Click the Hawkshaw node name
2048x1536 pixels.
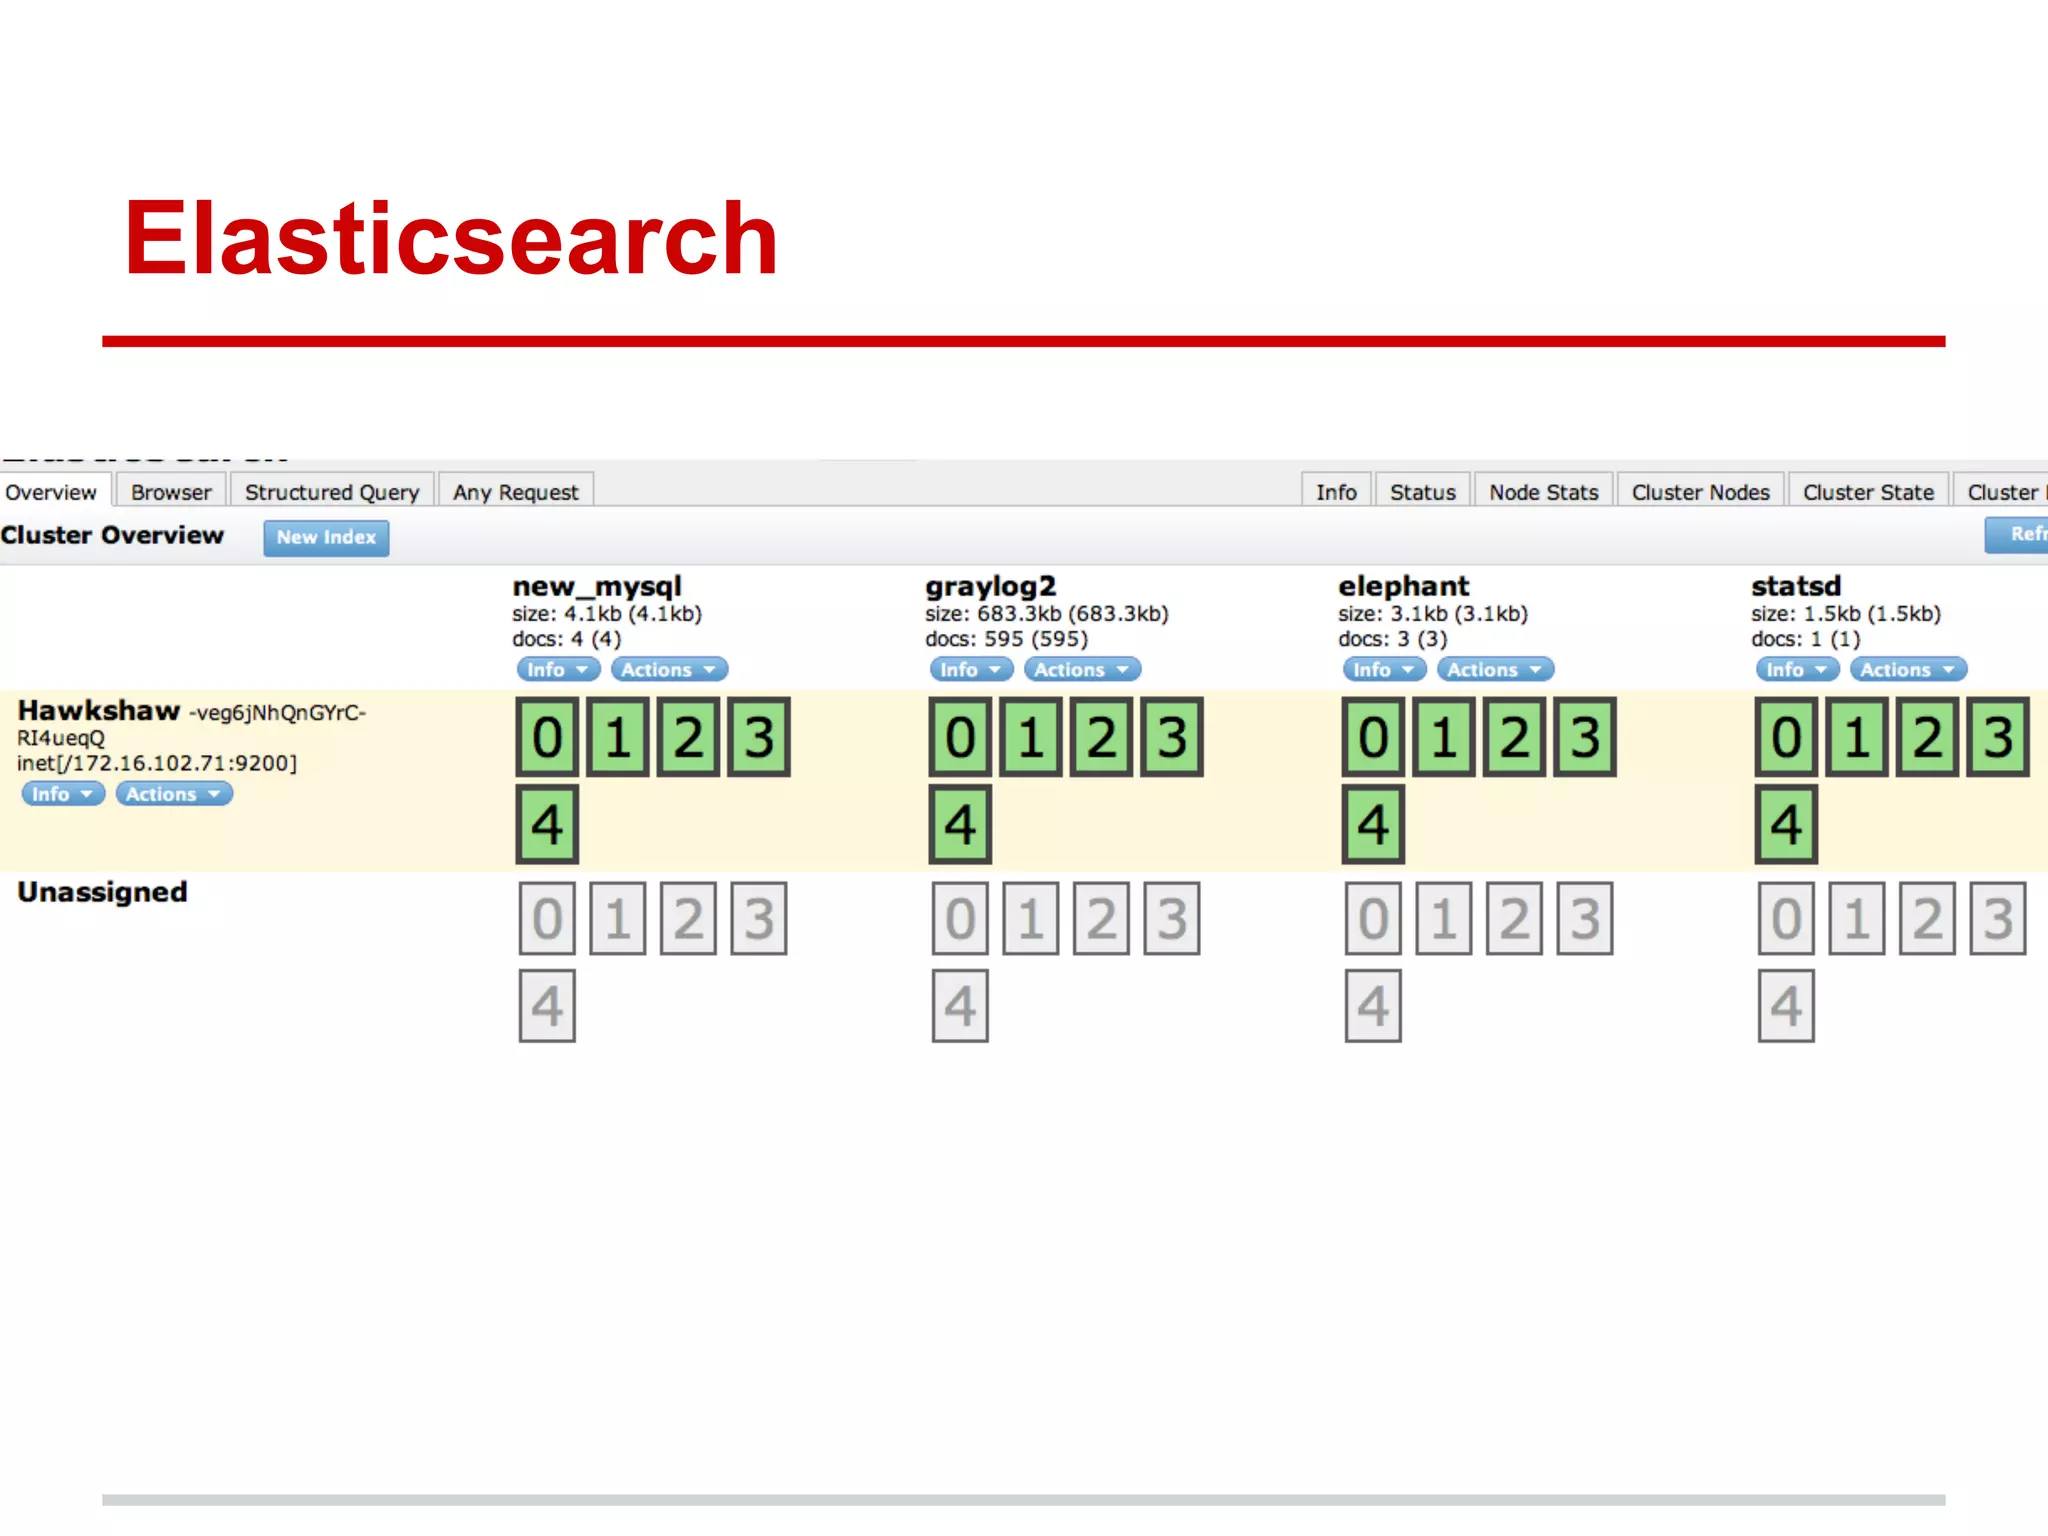point(99,711)
